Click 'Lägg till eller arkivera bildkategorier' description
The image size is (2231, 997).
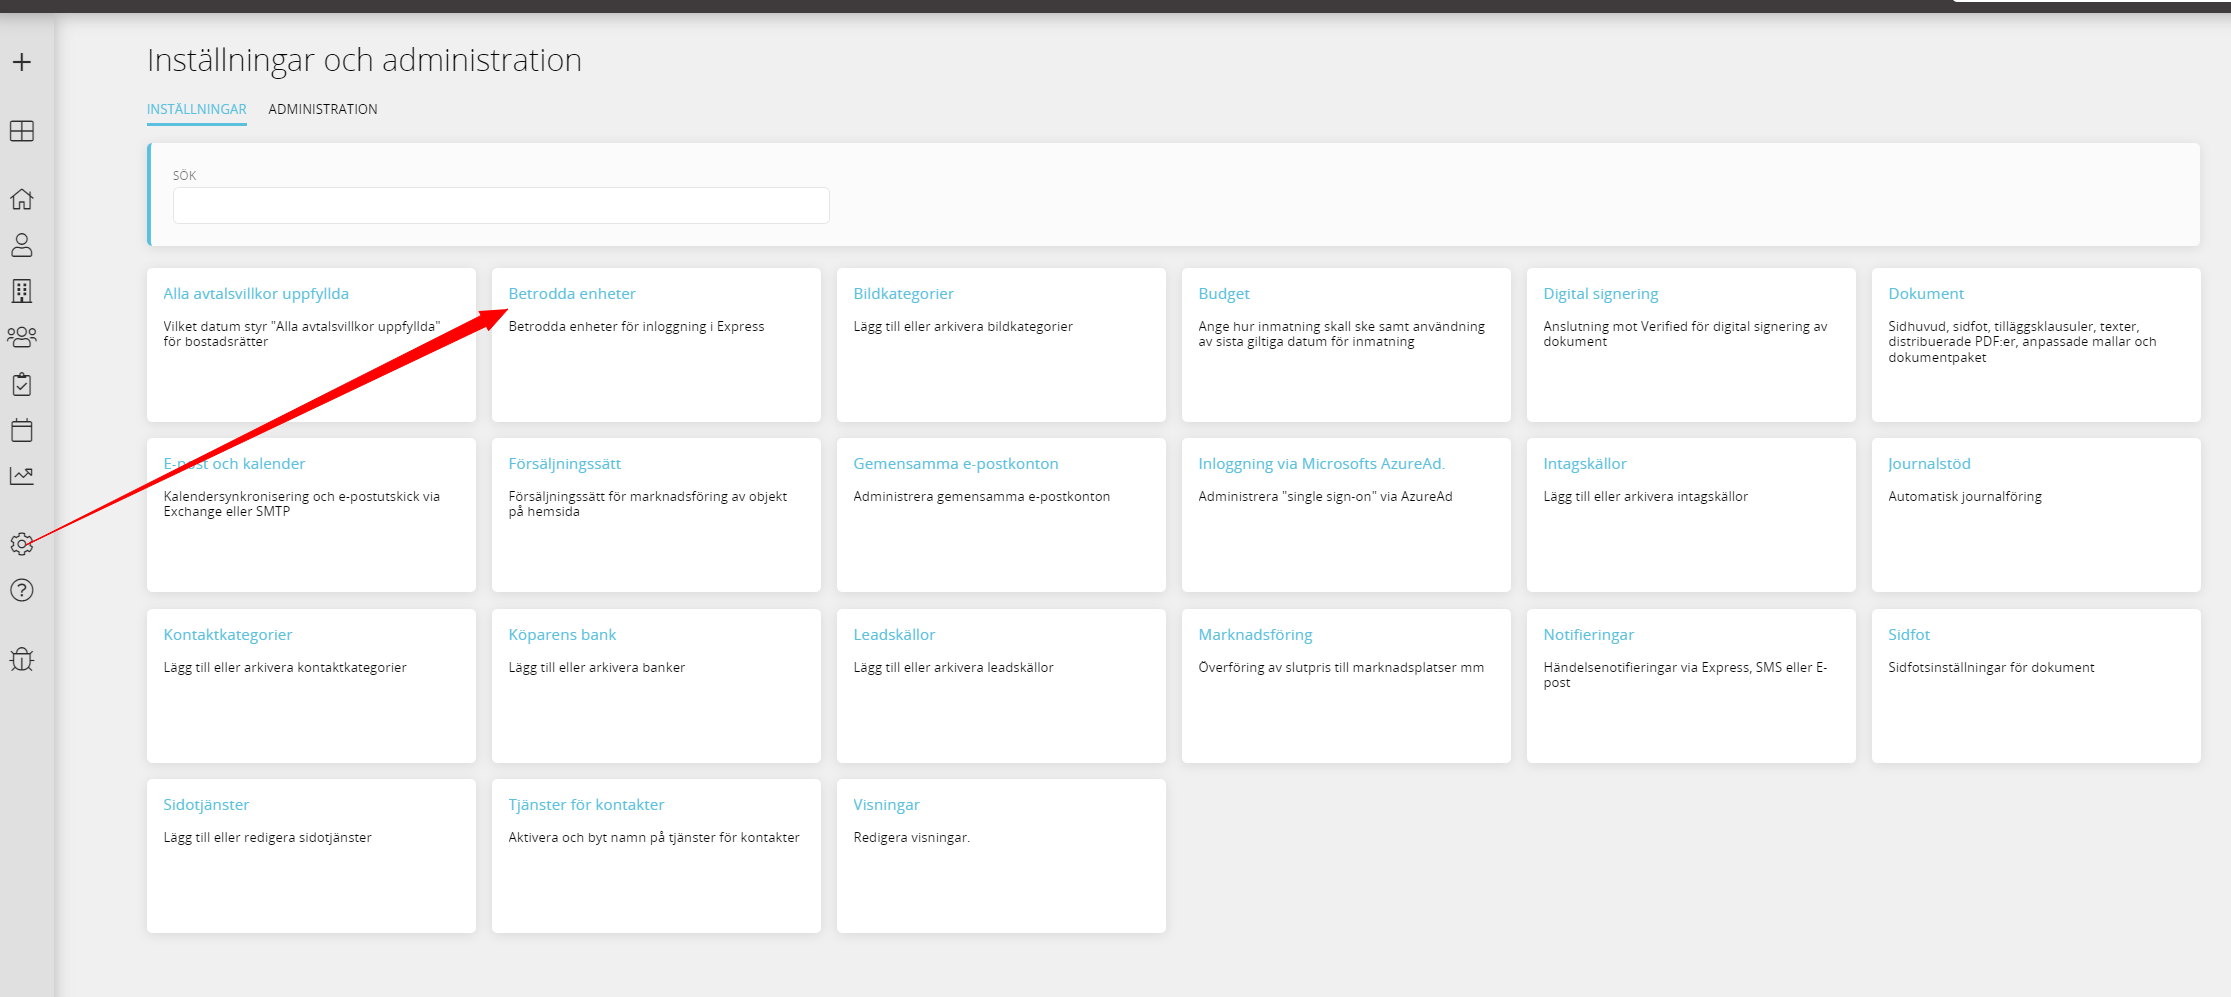click(x=963, y=327)
